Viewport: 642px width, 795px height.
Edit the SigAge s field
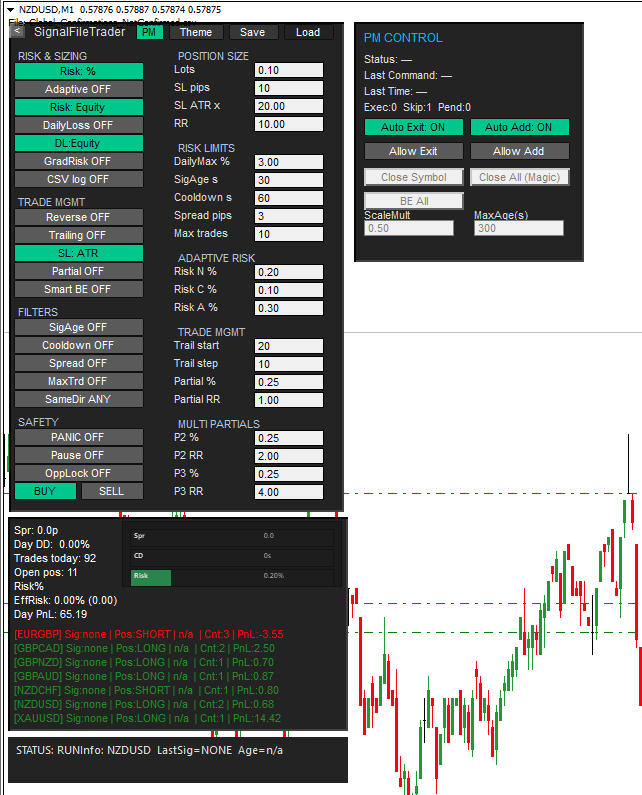289,180
